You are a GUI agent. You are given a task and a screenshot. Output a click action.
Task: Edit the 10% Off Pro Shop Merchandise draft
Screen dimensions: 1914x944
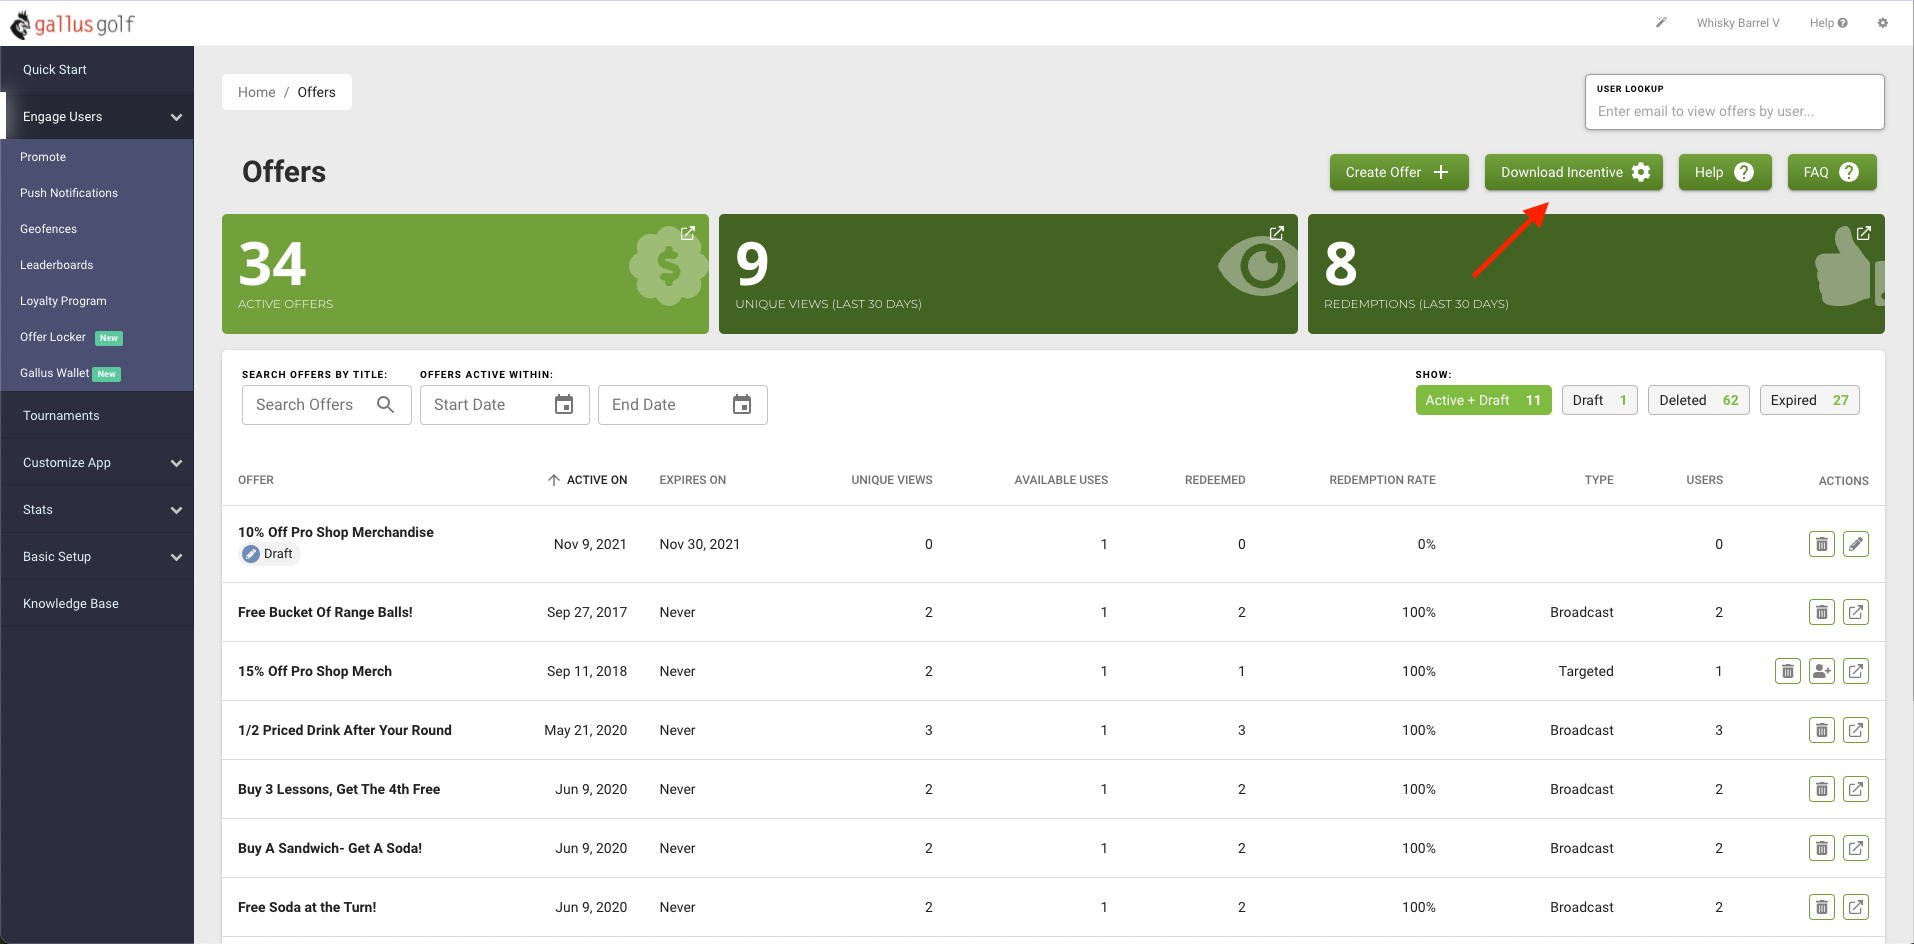[x=1856, y=544]
